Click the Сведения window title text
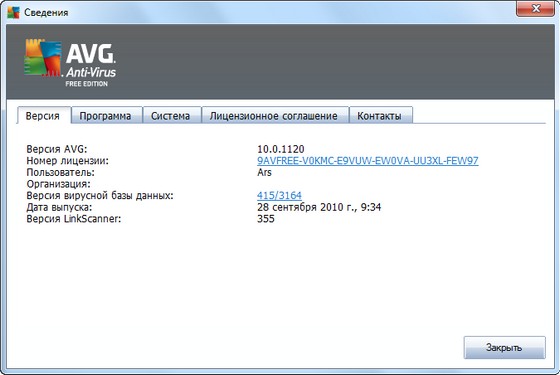The width and height of the screenshot is (560, 375). tap(46, 12)
